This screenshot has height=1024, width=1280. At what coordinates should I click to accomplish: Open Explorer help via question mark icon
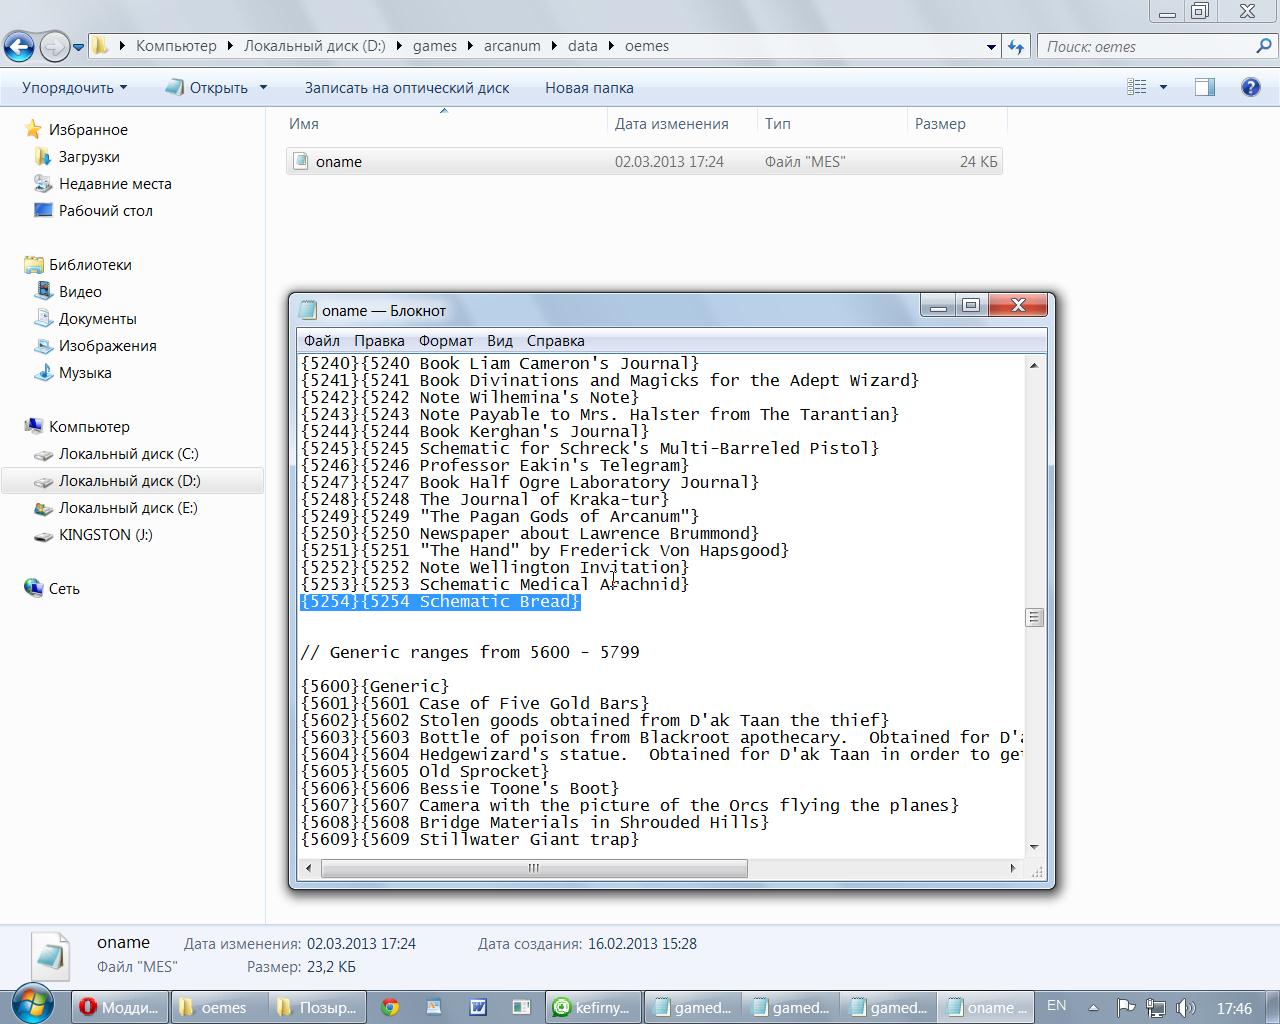[x=1250, y=87]
